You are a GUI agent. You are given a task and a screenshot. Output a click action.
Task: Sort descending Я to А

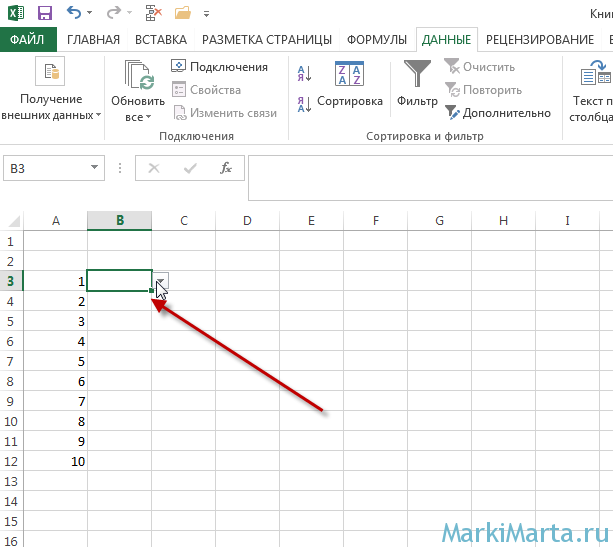click(304, 104)
